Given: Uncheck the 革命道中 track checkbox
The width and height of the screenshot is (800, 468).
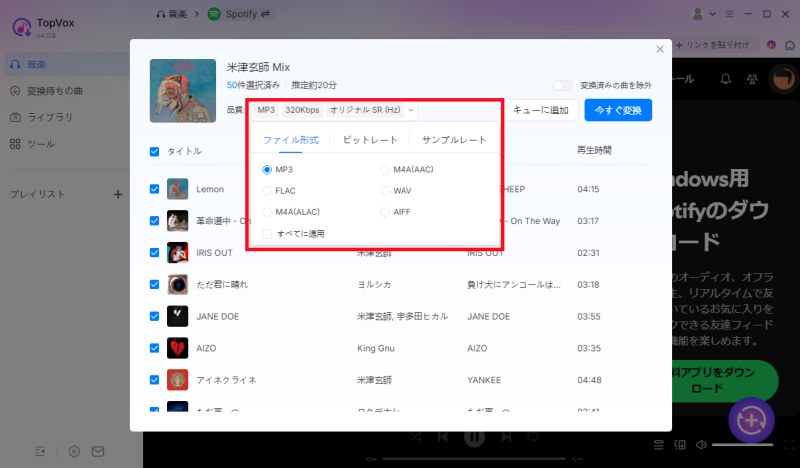Looking at the screenshot, I should (155, 220).
